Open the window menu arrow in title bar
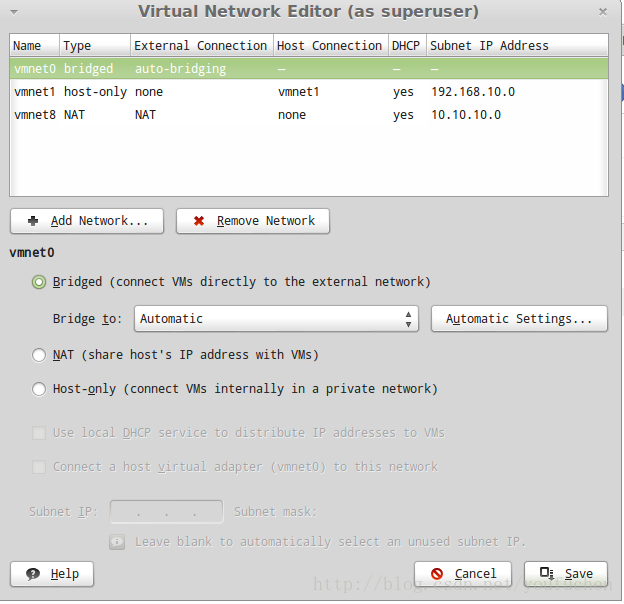624x604 pixels. (x=14, y=12)
